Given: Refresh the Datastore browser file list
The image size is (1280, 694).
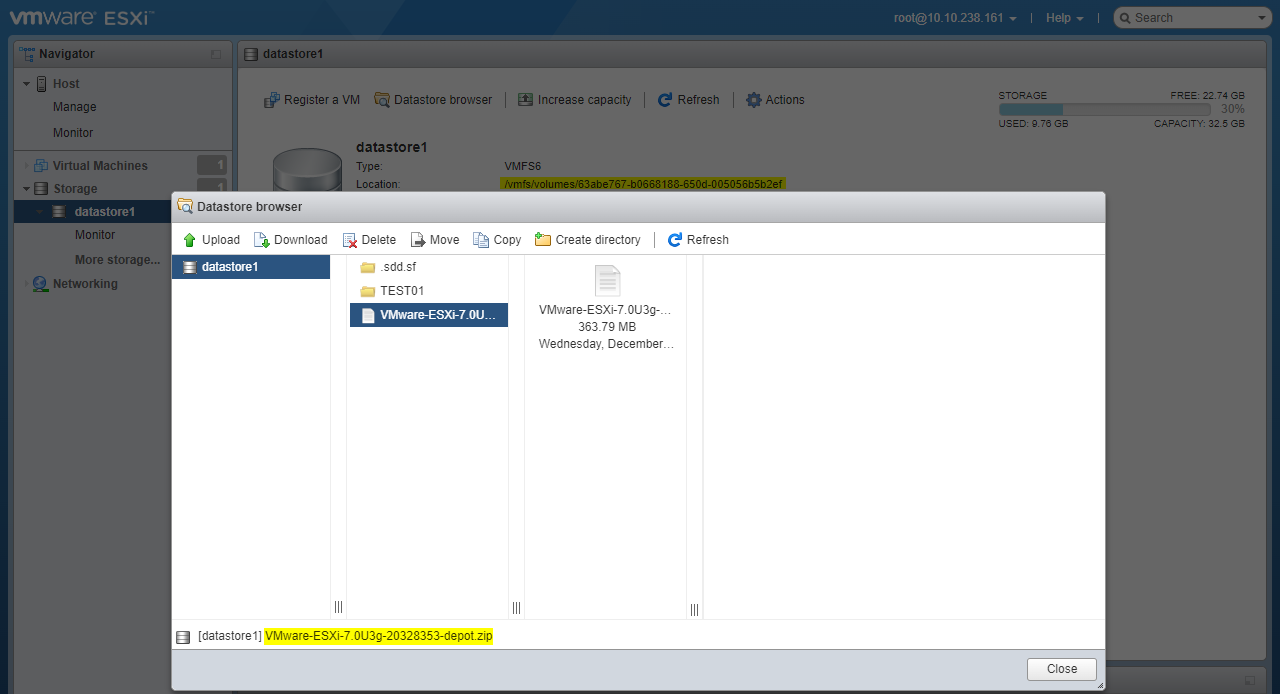Looking at the screenshot, I should pyautogui.click(x=697, y=240).
